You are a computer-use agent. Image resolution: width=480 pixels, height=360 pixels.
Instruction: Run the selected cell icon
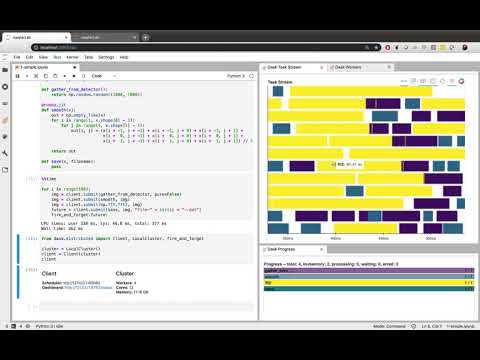coord(65,76)
